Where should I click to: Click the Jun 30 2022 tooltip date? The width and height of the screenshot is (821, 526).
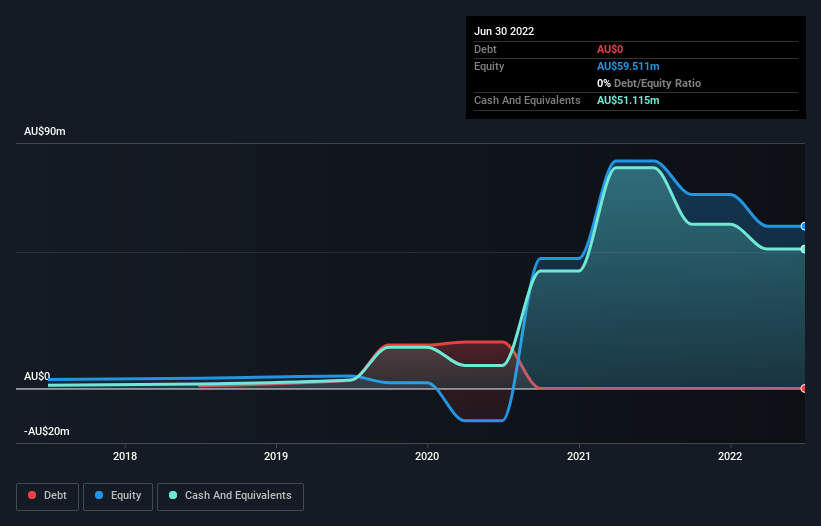click(x=504, y=31)
